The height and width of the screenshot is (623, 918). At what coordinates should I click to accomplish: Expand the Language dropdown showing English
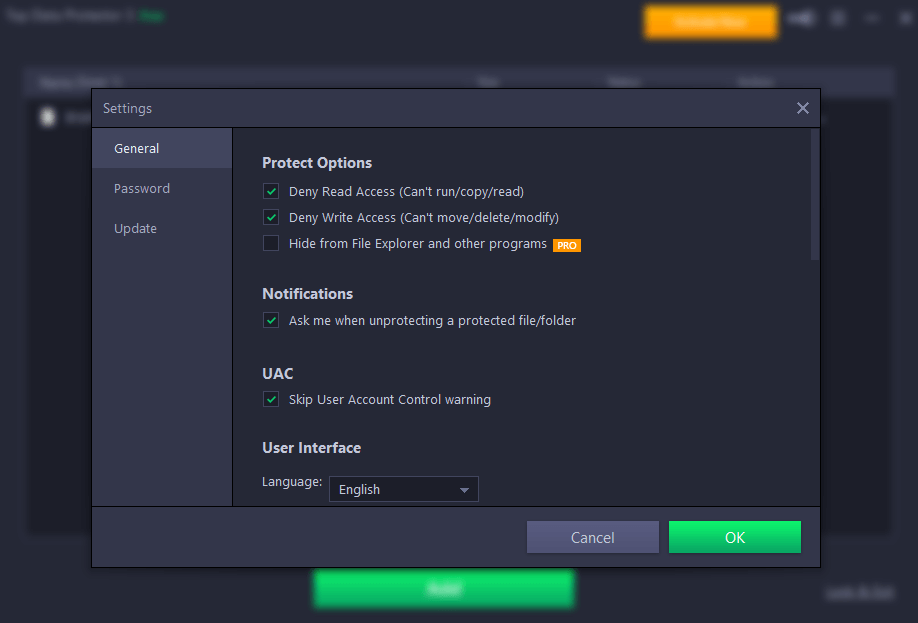pos(403,489)
